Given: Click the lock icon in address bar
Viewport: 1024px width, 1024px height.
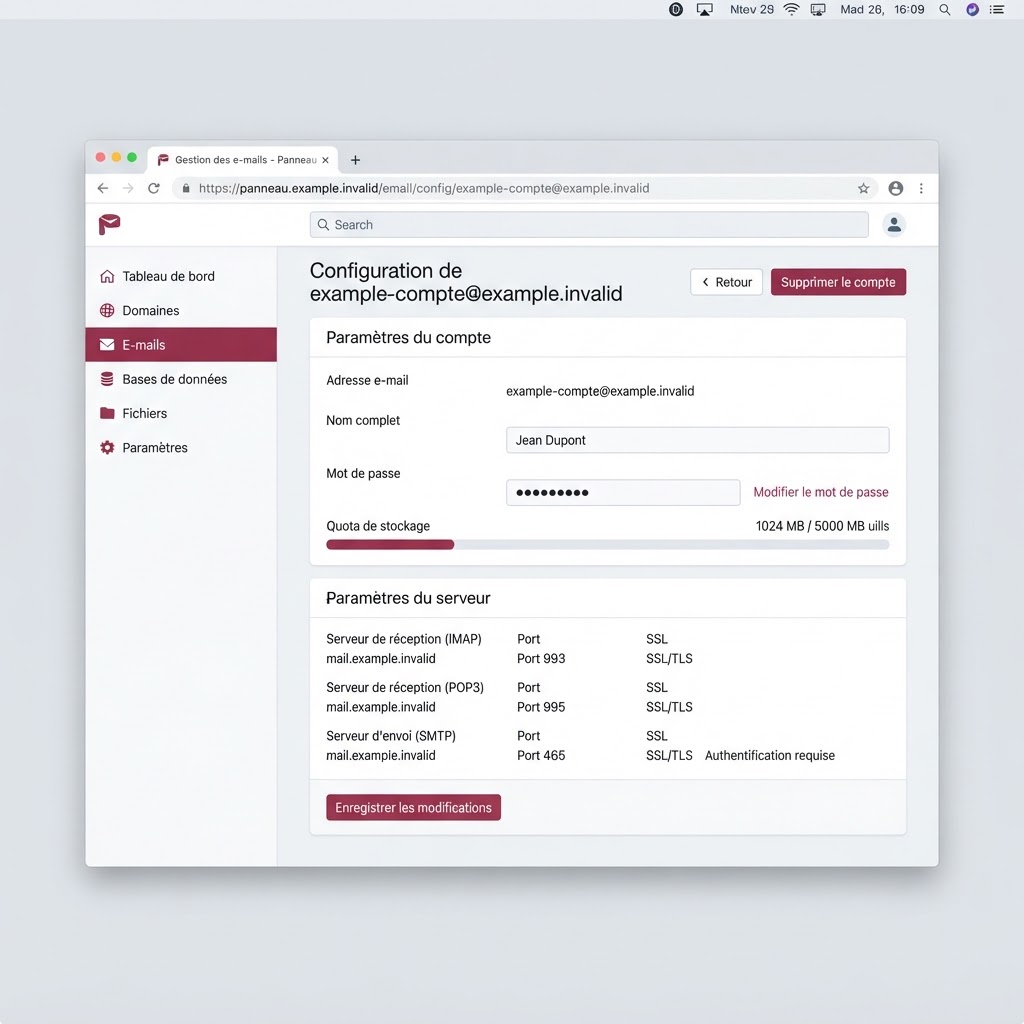Looking at the screenshot, I should [x=186, y=189].
